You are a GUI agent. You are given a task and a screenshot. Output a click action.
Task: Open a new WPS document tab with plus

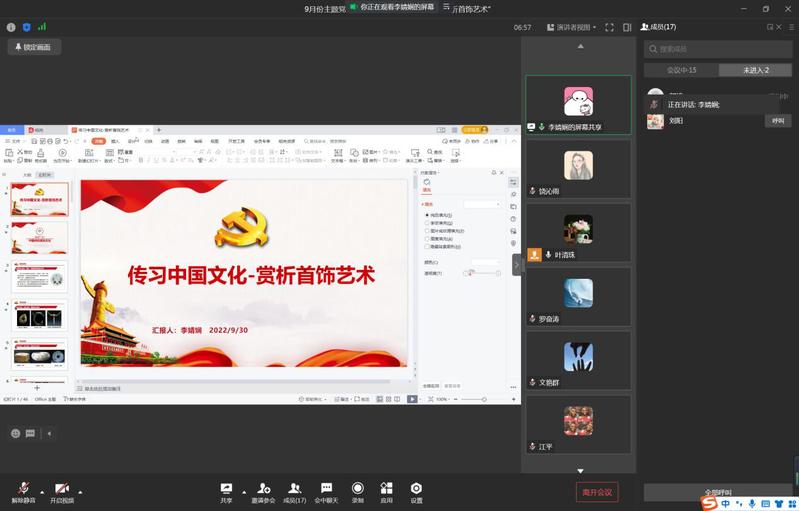pyautogui.click(x=158, y=130)
